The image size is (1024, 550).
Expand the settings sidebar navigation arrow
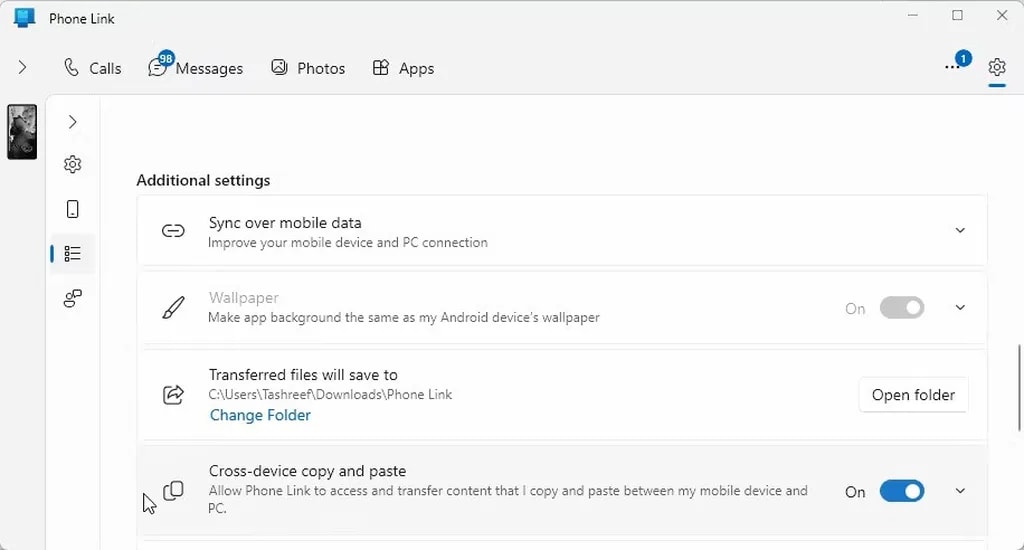click(x=72, y=122)
